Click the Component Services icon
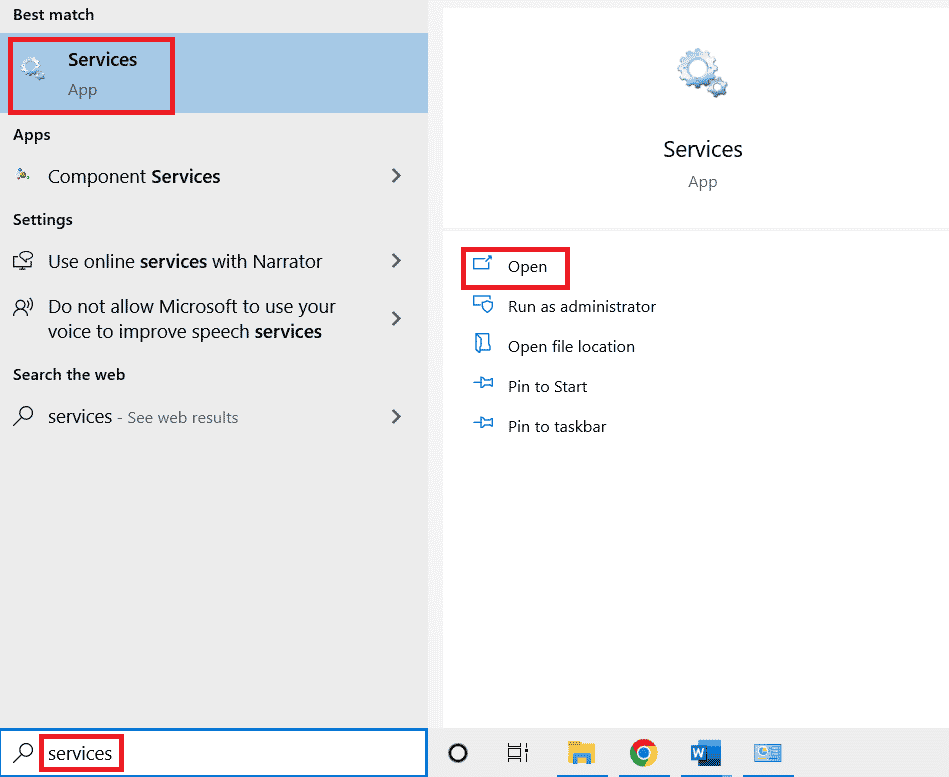 (23, 175)
